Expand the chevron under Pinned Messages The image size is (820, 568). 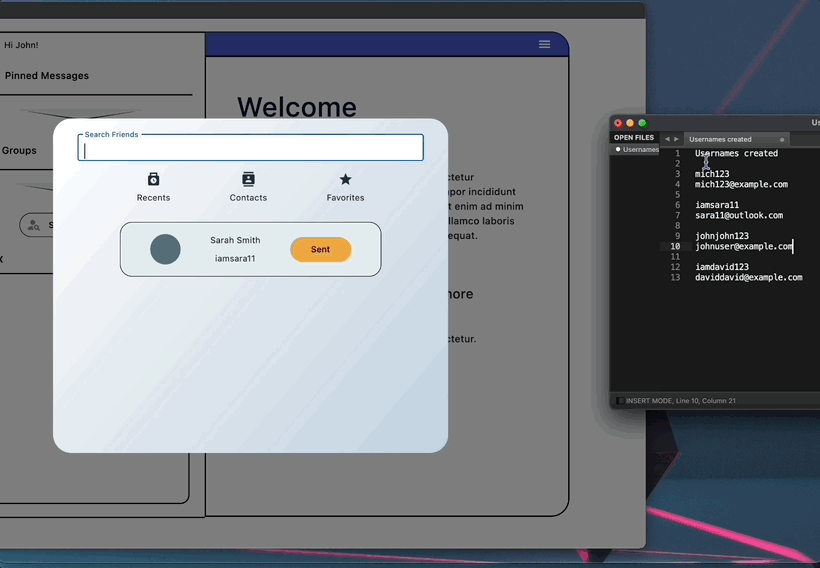tap(81, 113)
